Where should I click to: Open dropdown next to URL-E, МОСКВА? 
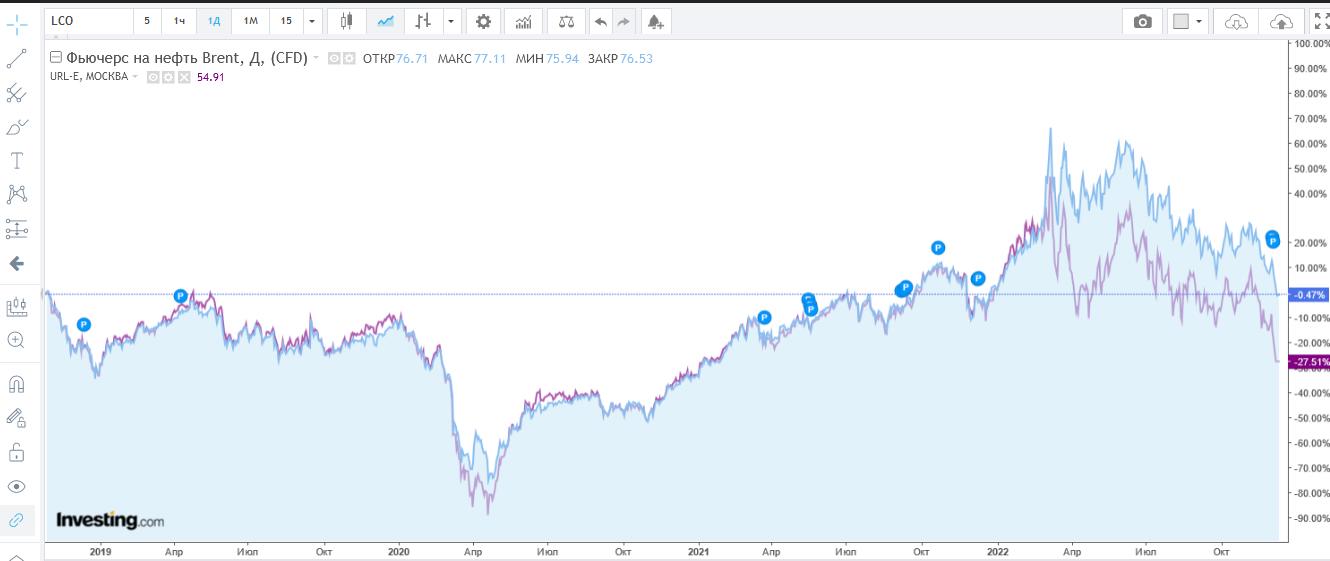pyautogui.click(x=135, y=76)
